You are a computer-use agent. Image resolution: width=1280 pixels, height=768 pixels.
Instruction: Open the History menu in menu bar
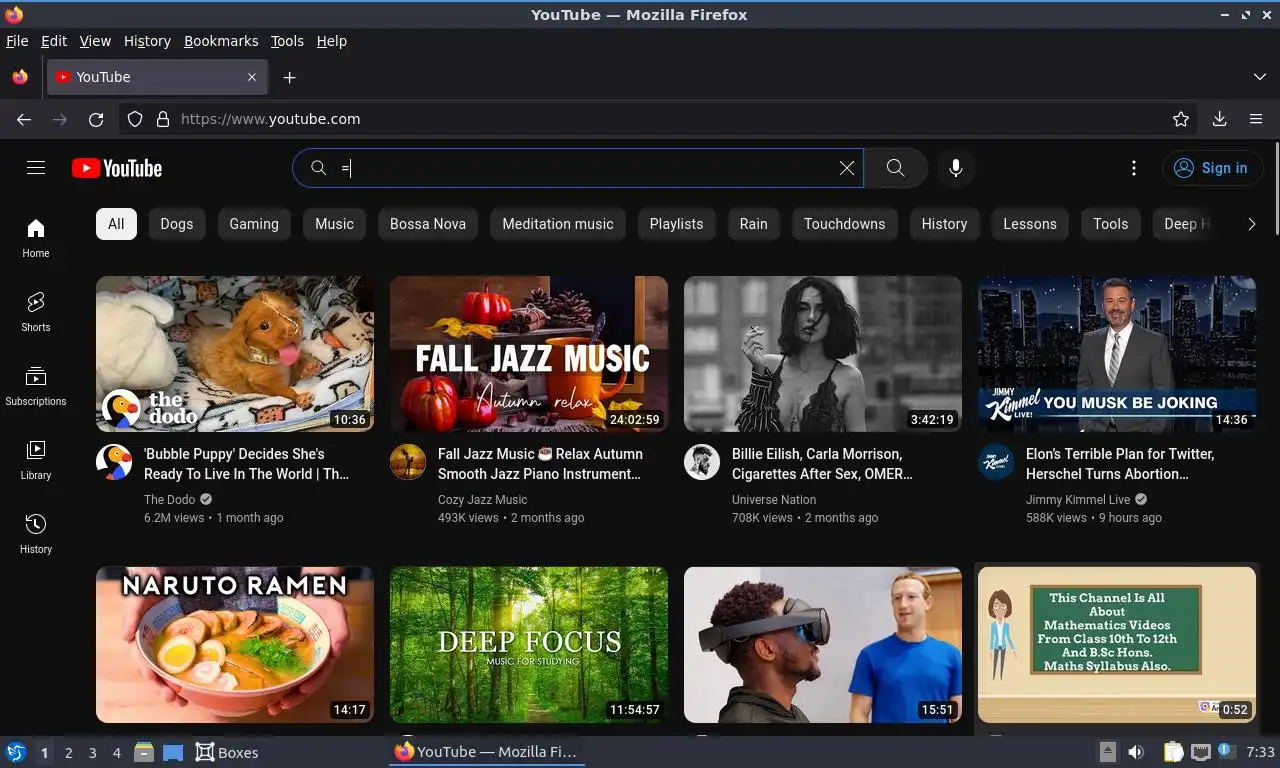click(x=147, y=41)
